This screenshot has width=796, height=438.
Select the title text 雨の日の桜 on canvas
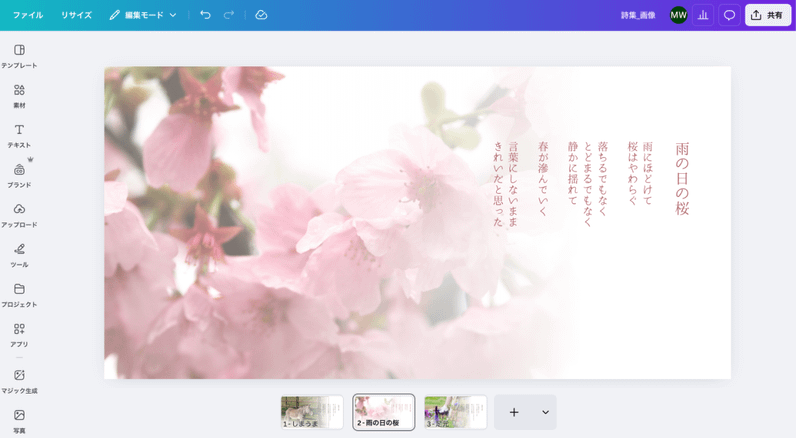[682, 179]
